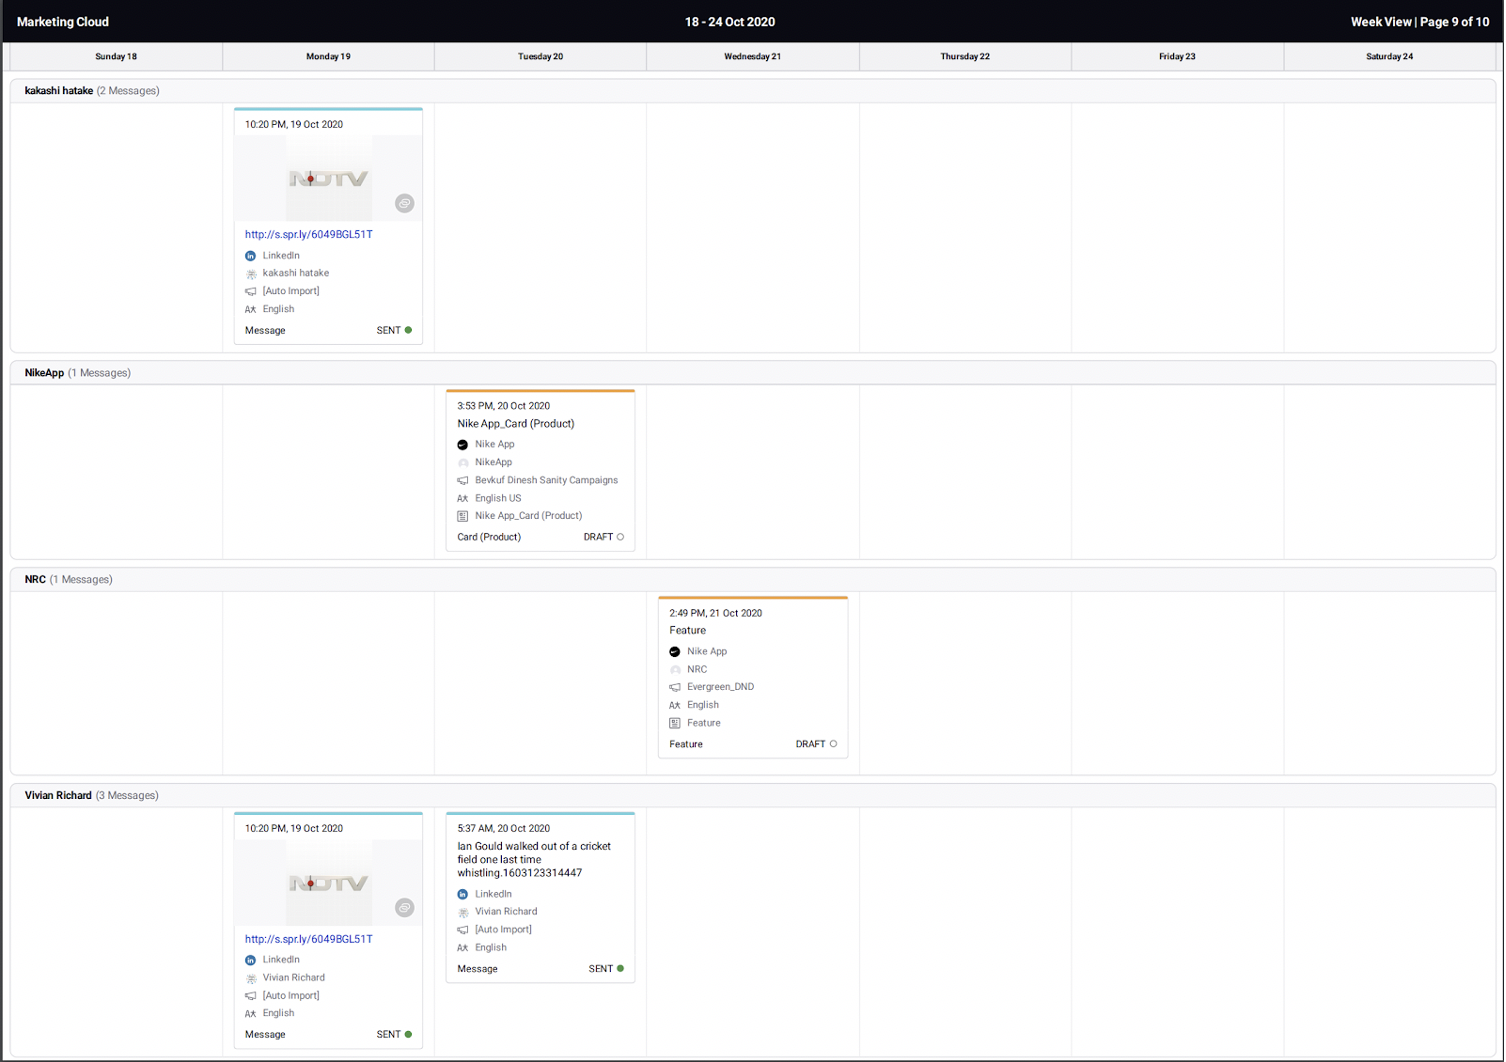Click green SENT dot in Ian Gould card
This screenshot has height=1062, width=1506.
click(x=620, y=969)
